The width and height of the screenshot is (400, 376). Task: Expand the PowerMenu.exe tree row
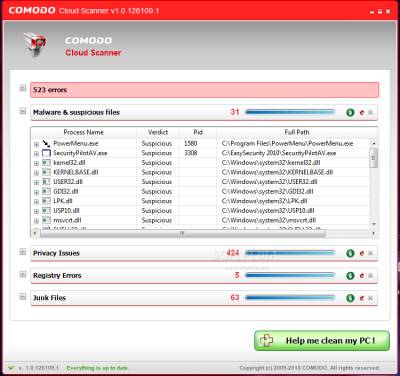tap(36, 144)
